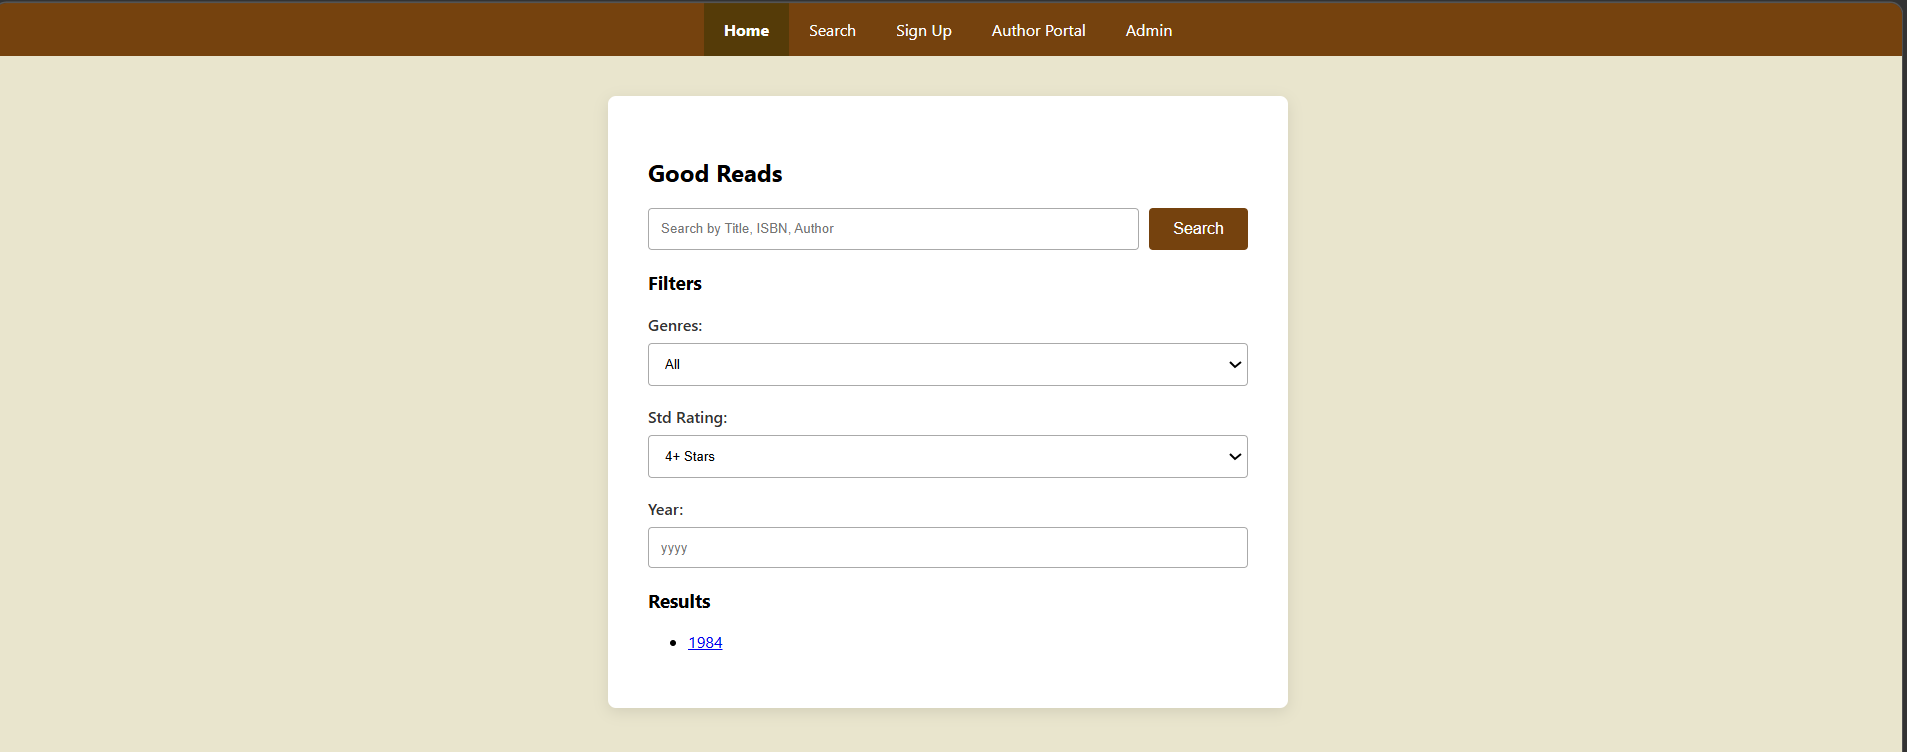Click the chevron arrow on Genres dropdown
Image resolution: width=1907 pixels, height=752 pixels.
click(x=1235, y=365)
